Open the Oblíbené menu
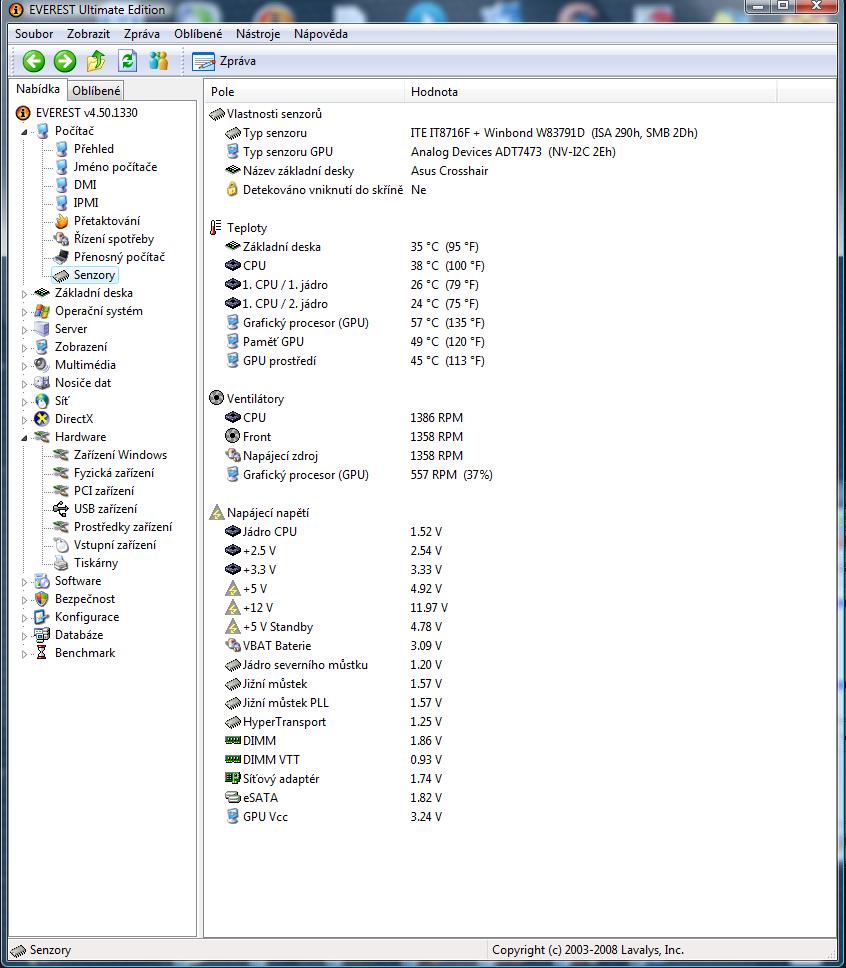Viewport: 846px width, 968px height. click(198, 34)
